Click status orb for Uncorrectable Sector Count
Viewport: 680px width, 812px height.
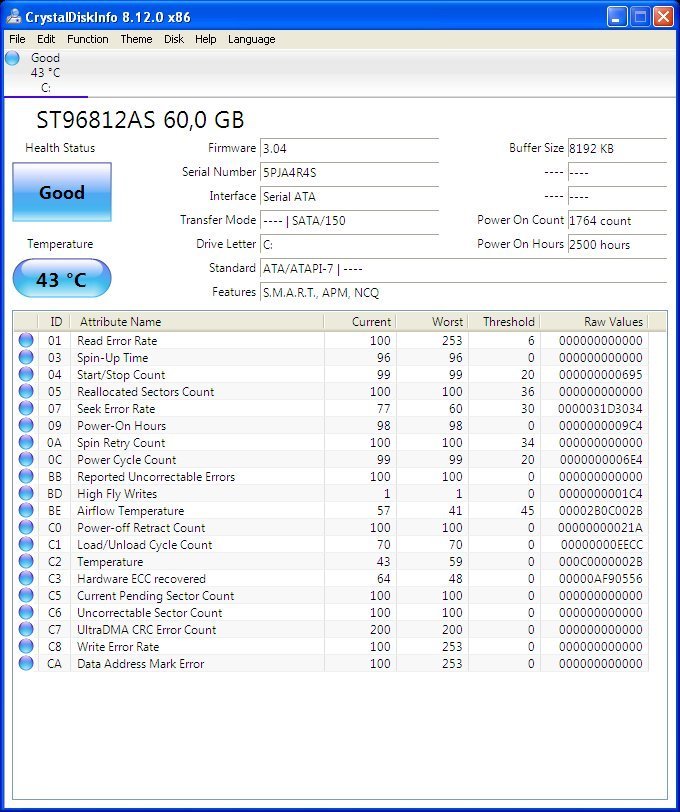point(26,612)
